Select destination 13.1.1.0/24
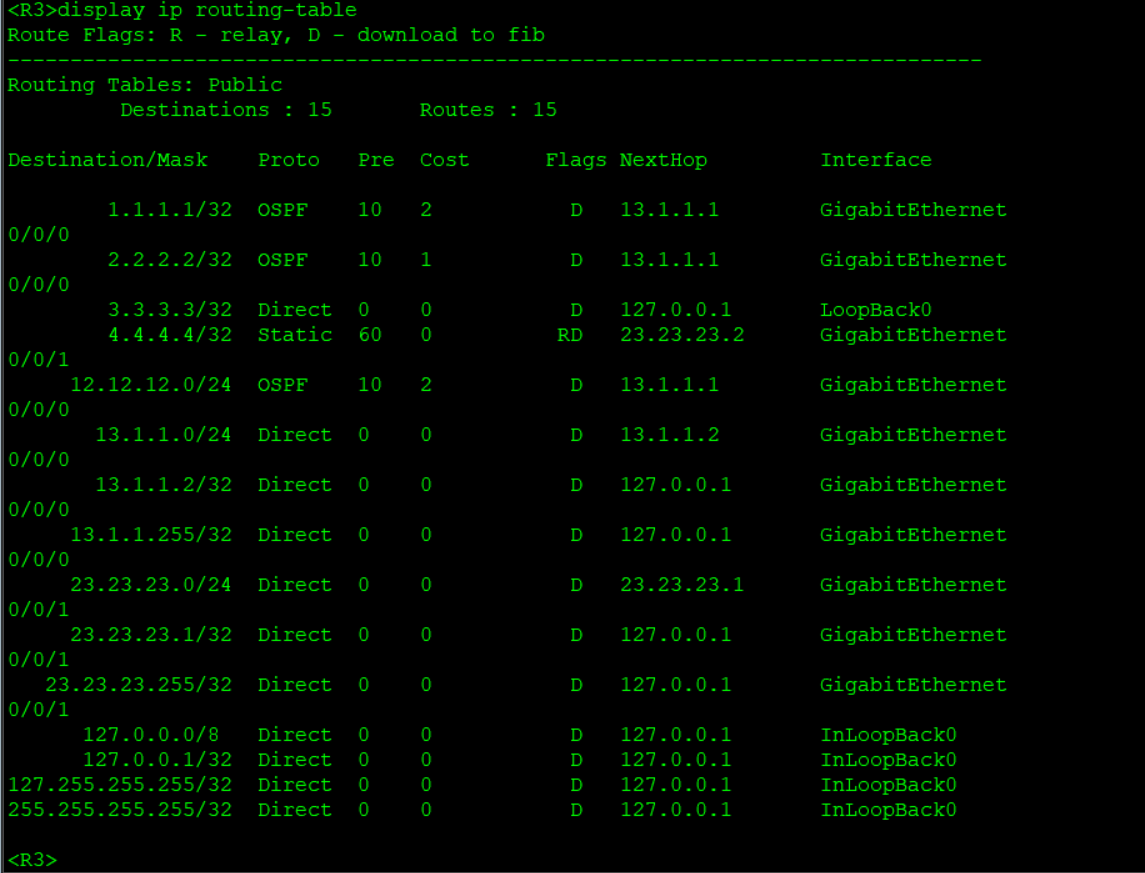Screen dimensions: 1145x873 (x=163, y=435)
